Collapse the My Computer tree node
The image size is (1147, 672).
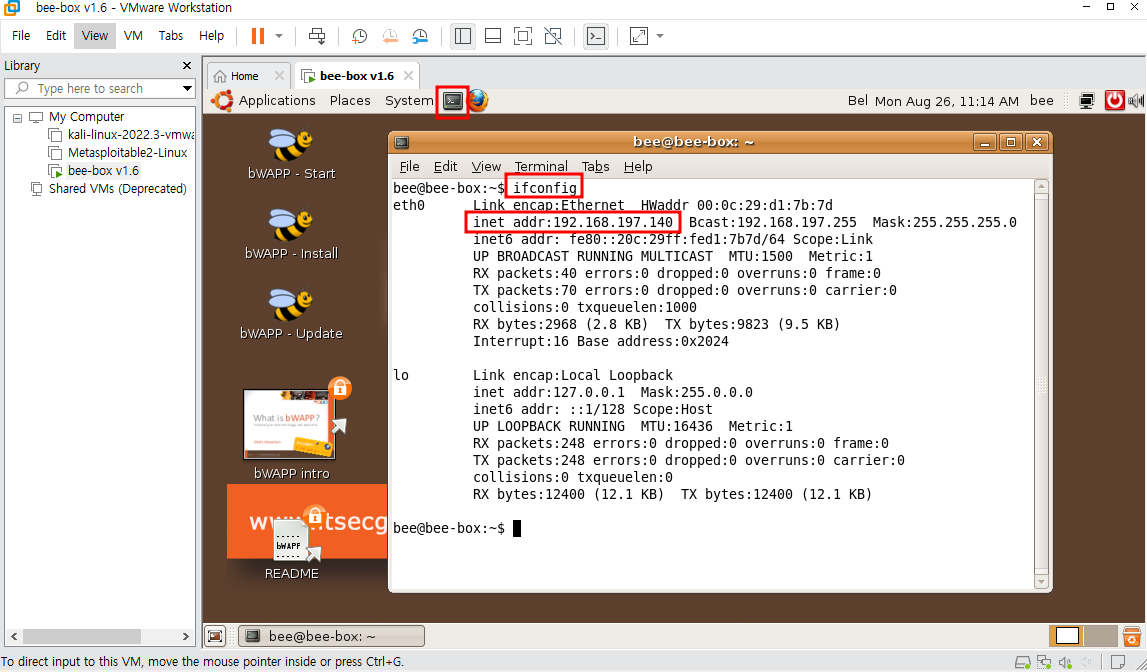tap(18, 117)
